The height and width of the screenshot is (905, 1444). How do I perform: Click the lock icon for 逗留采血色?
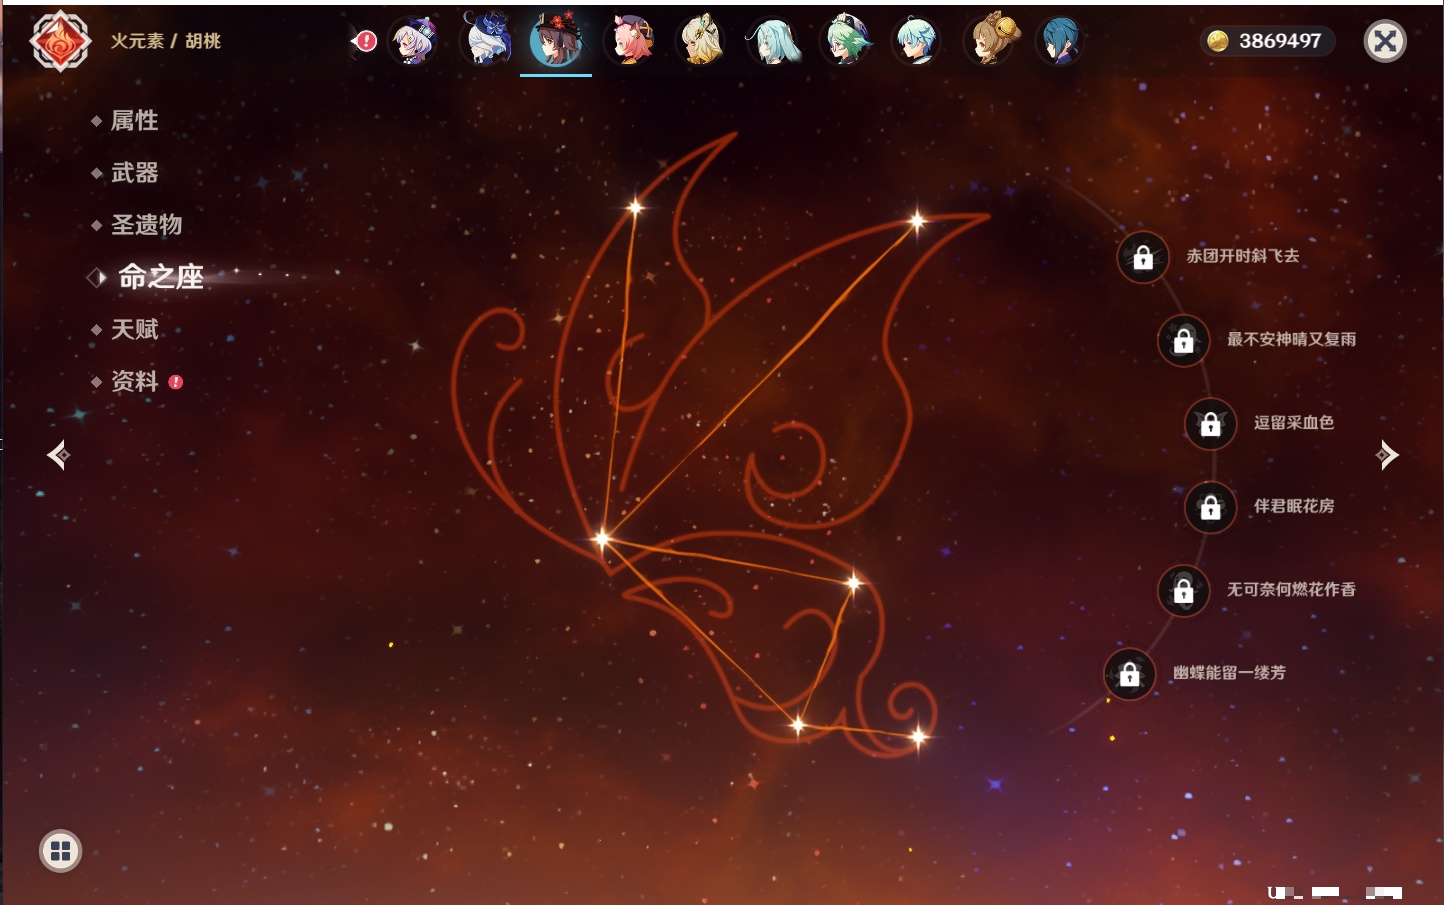click(x=1211, y=424)
